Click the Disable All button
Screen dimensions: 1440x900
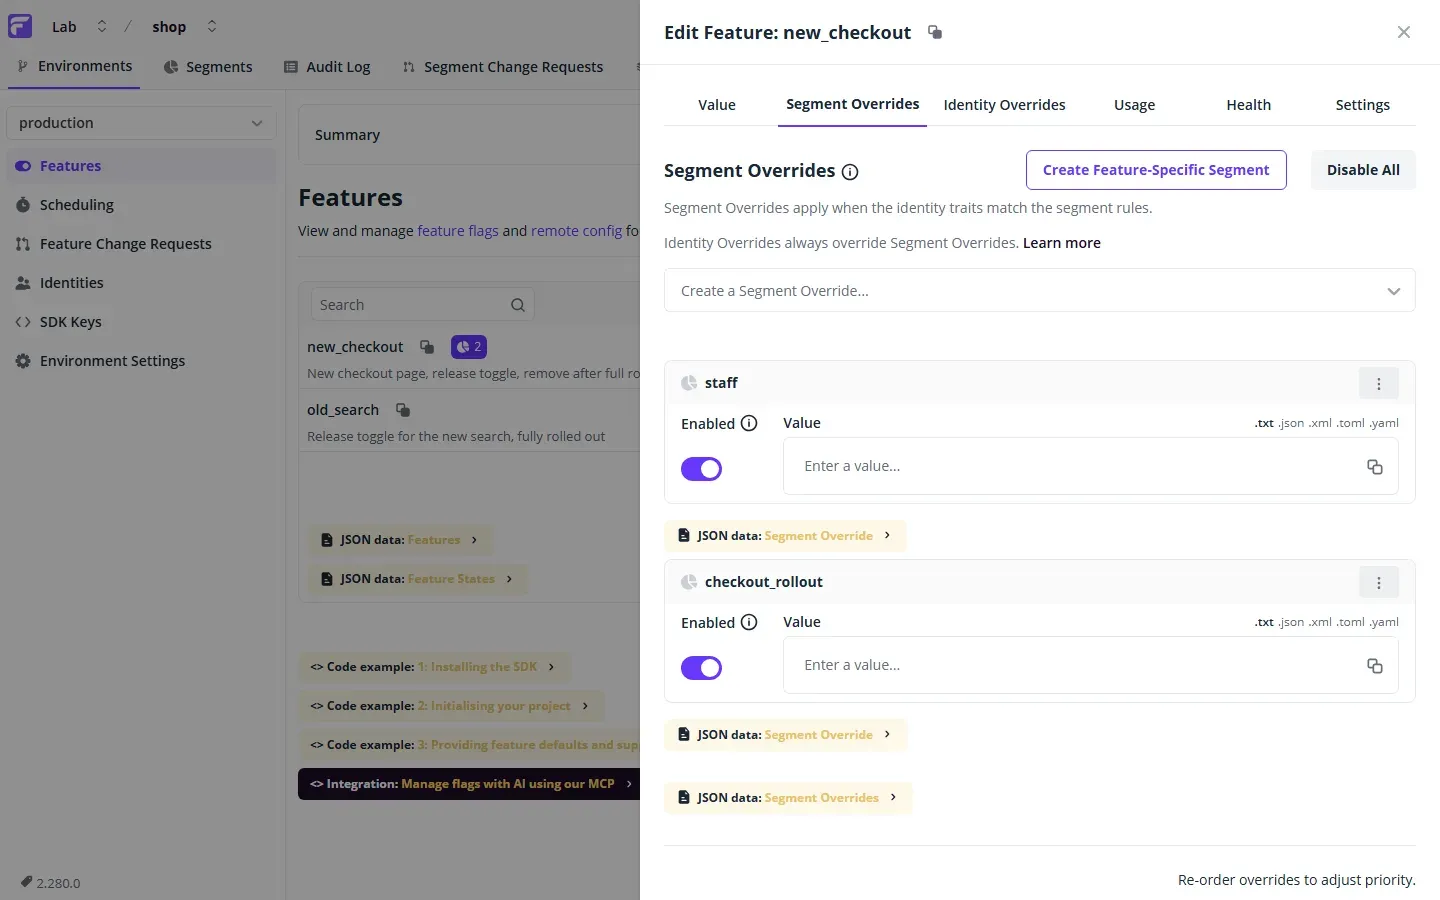1363,170
